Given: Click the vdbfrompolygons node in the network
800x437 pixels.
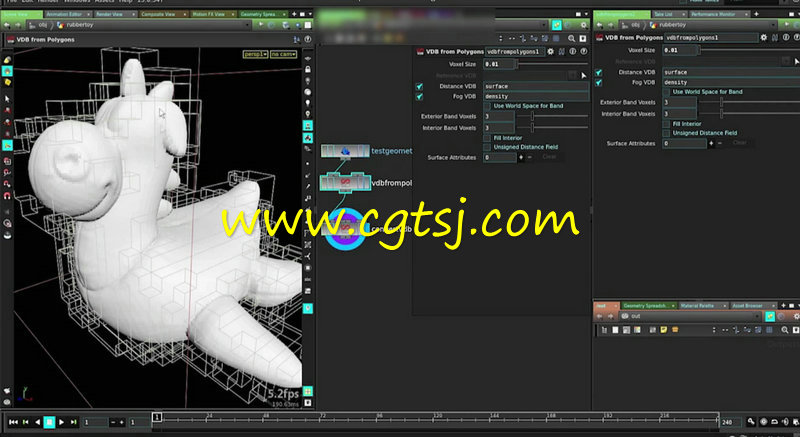Looking at the screenshot, I should (x=345, y=182).
